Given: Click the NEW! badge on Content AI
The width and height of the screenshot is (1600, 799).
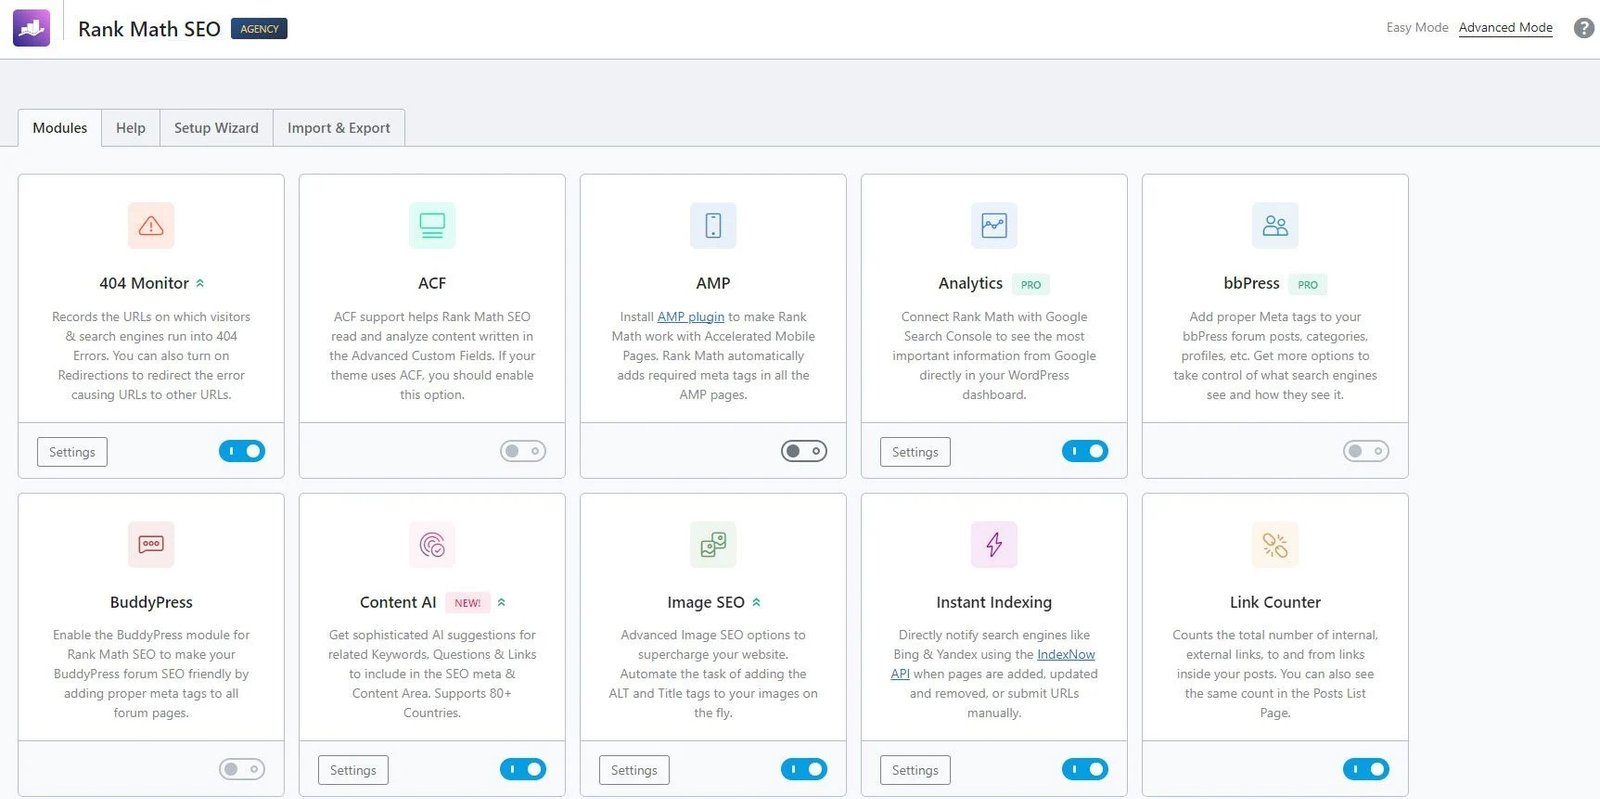Looking at the screenshot, I should (467, 603).
